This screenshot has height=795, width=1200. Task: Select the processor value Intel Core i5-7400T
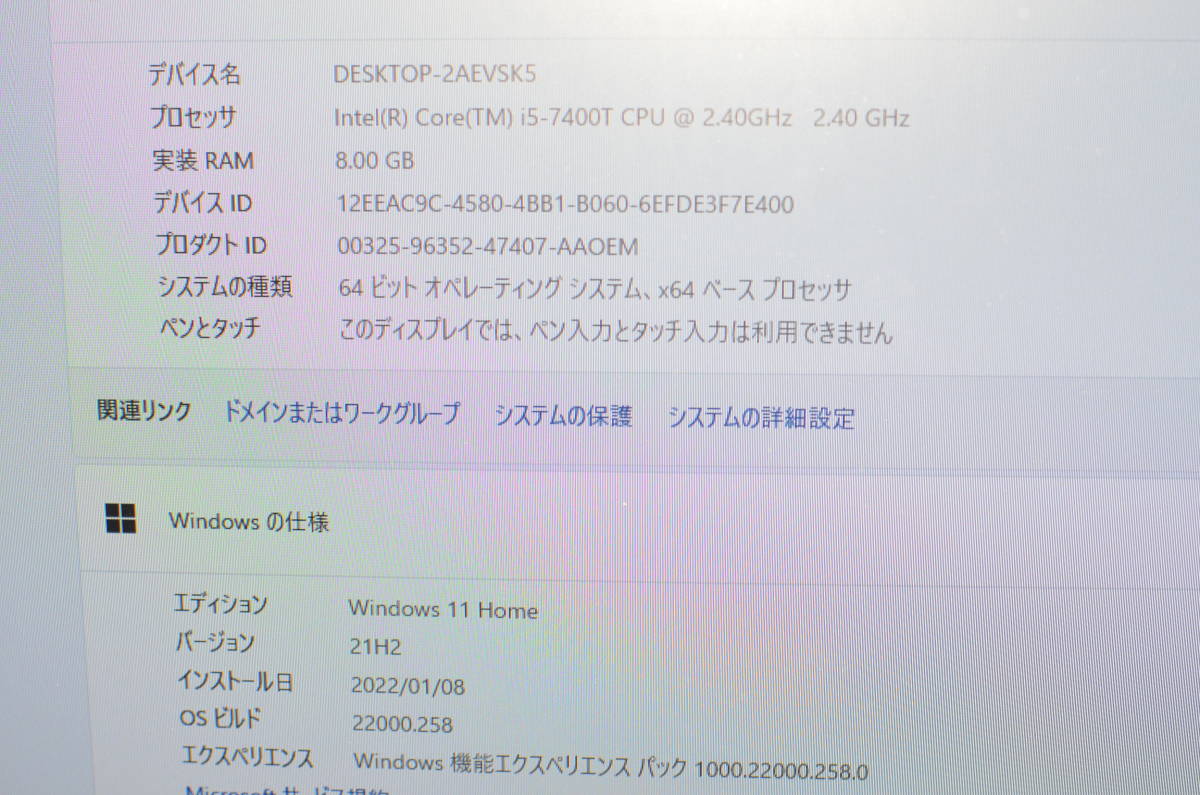621,118
